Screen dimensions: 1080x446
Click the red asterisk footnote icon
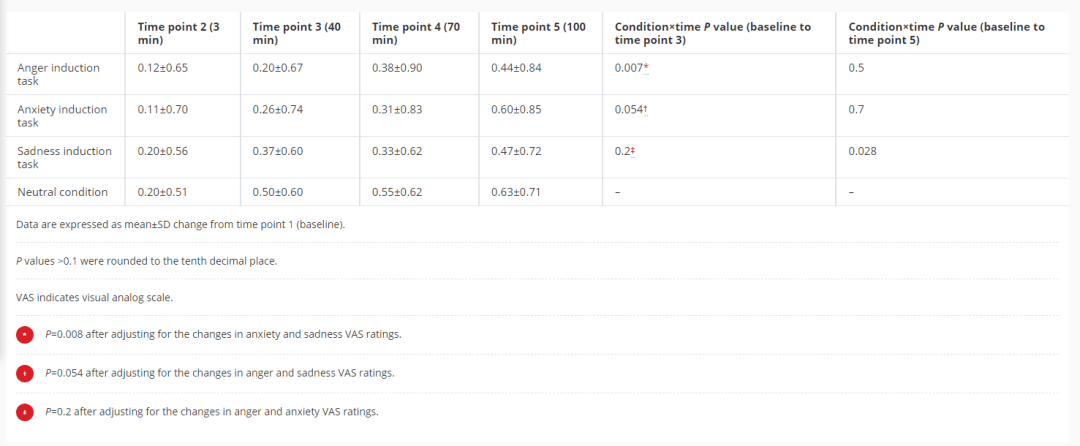(x=26, y=334)
